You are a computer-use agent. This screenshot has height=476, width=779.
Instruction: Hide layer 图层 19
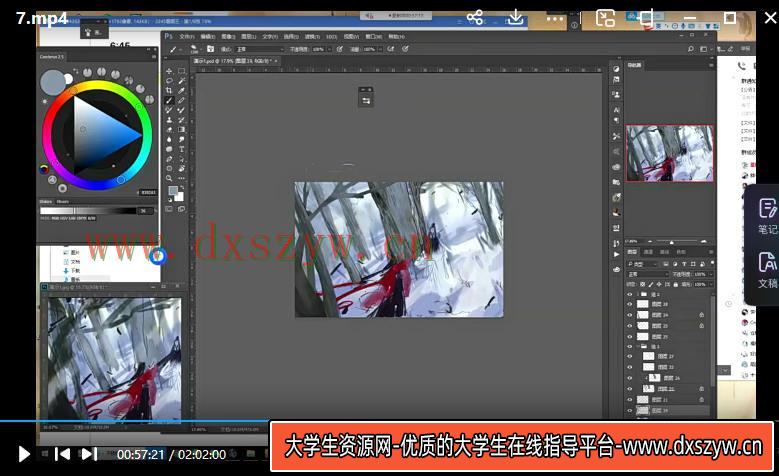[630, 411]
